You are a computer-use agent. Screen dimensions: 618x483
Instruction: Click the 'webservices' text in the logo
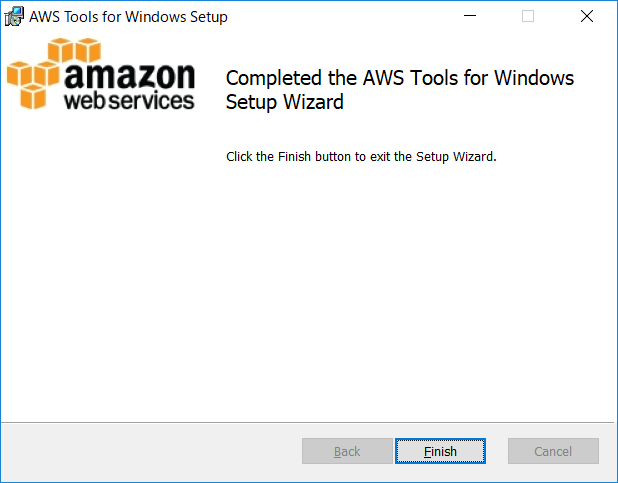tap(129, 100)
